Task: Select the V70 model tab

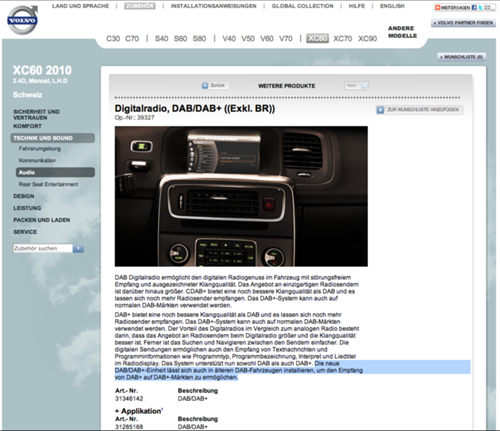Action: [x=286, y=39]
